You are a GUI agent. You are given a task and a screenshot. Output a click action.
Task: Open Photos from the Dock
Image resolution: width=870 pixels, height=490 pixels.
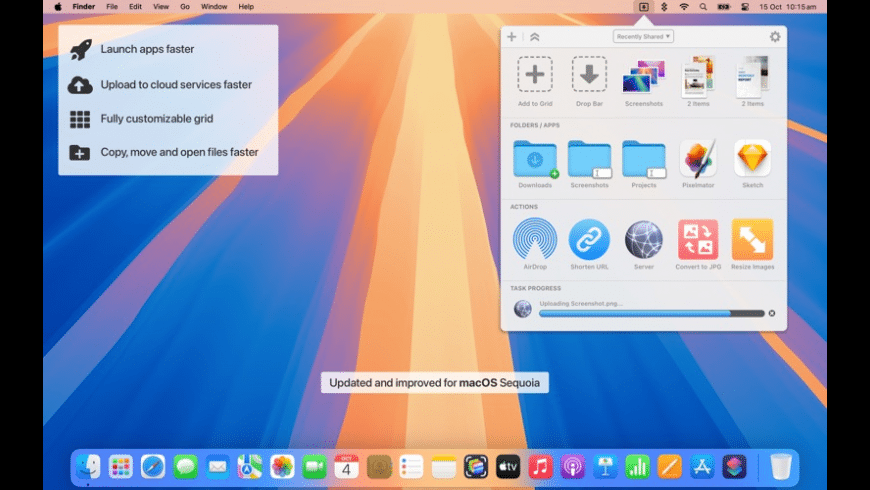pos(282,466)
